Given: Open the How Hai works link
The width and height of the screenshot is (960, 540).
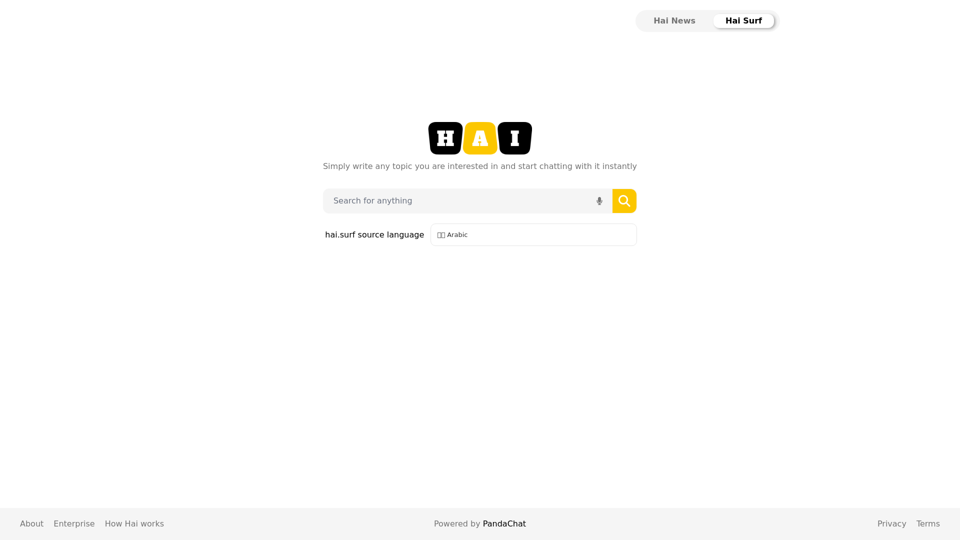Looking at the screenshot, I should [x=134, y=524].
